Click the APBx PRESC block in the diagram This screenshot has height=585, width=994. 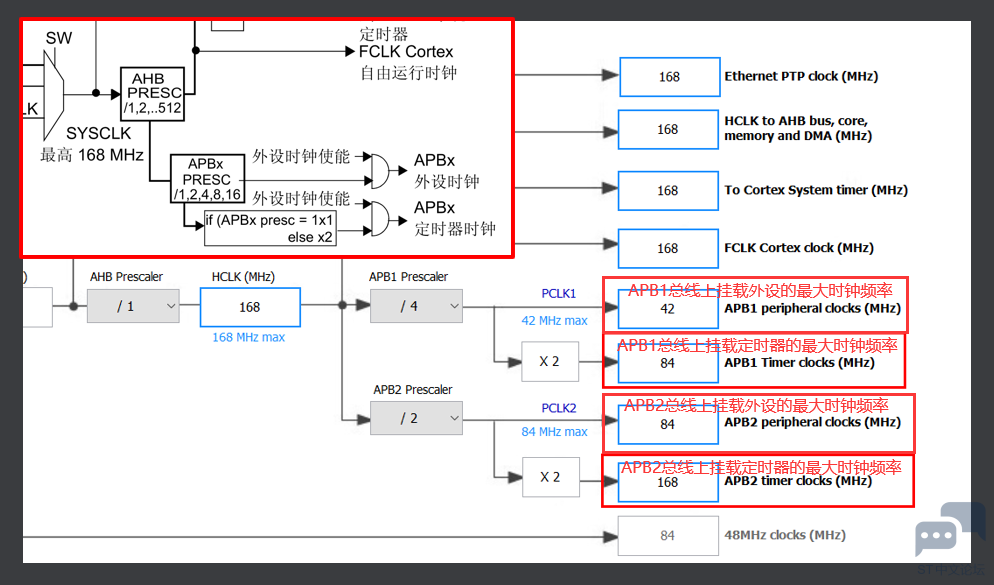[x=207, y=179]
